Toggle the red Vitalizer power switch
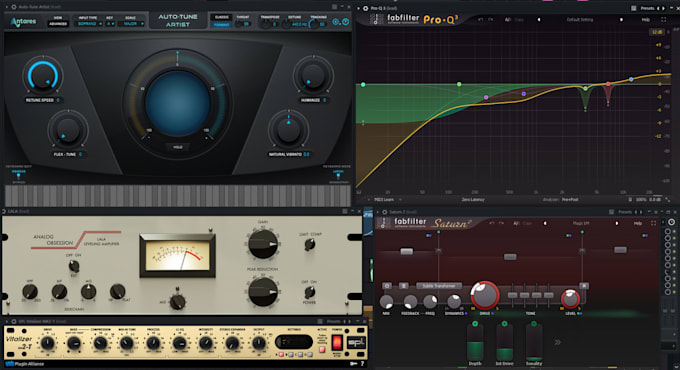This screenshot has width=680, height=370. pos(337,342)
